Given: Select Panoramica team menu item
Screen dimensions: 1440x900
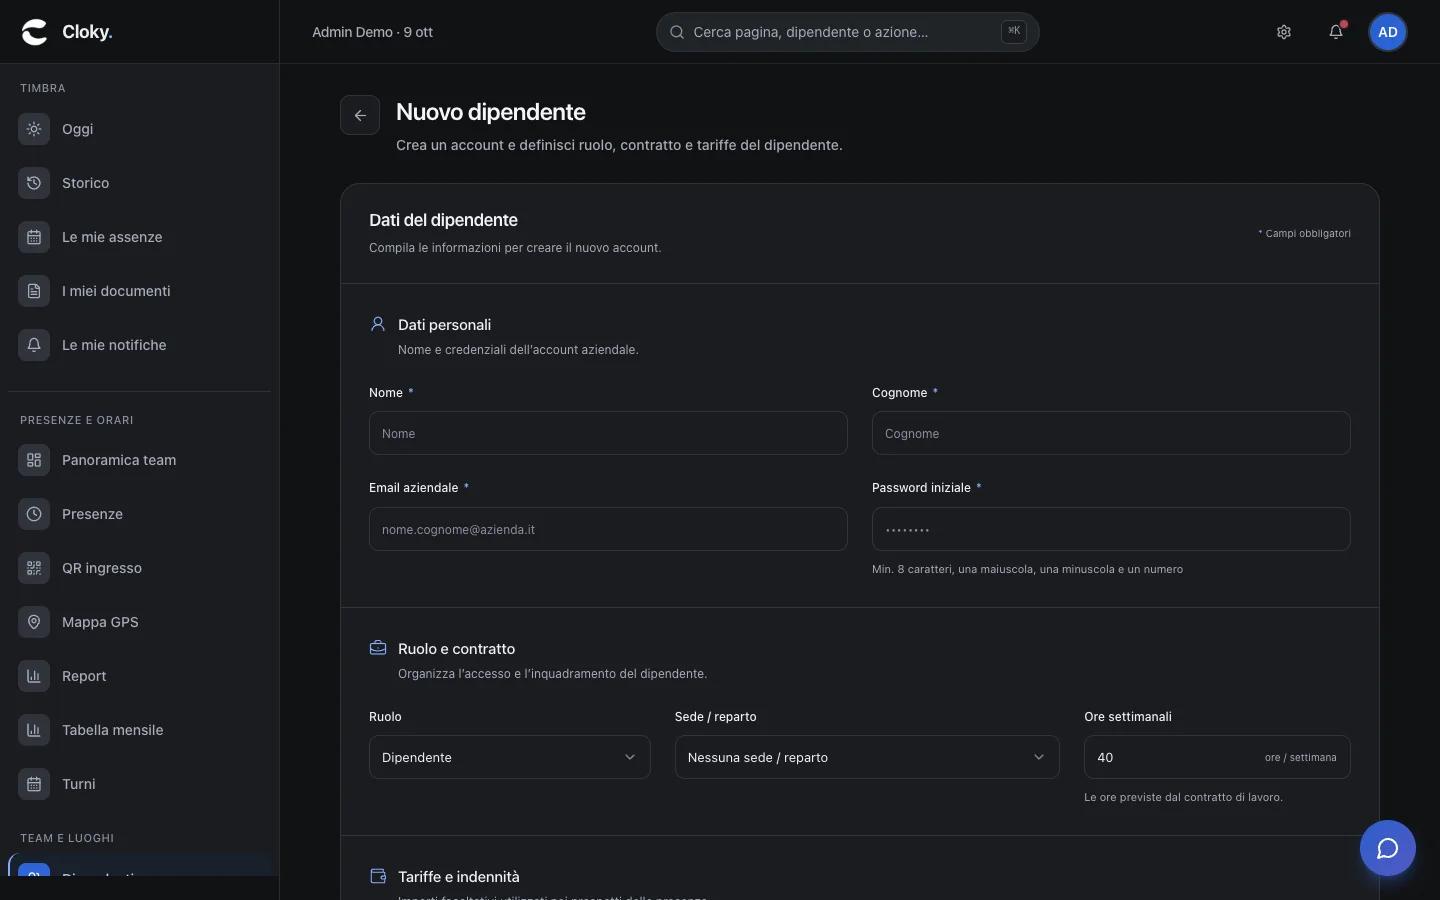Looking at the screenshot, I should [x=140, y=460].
